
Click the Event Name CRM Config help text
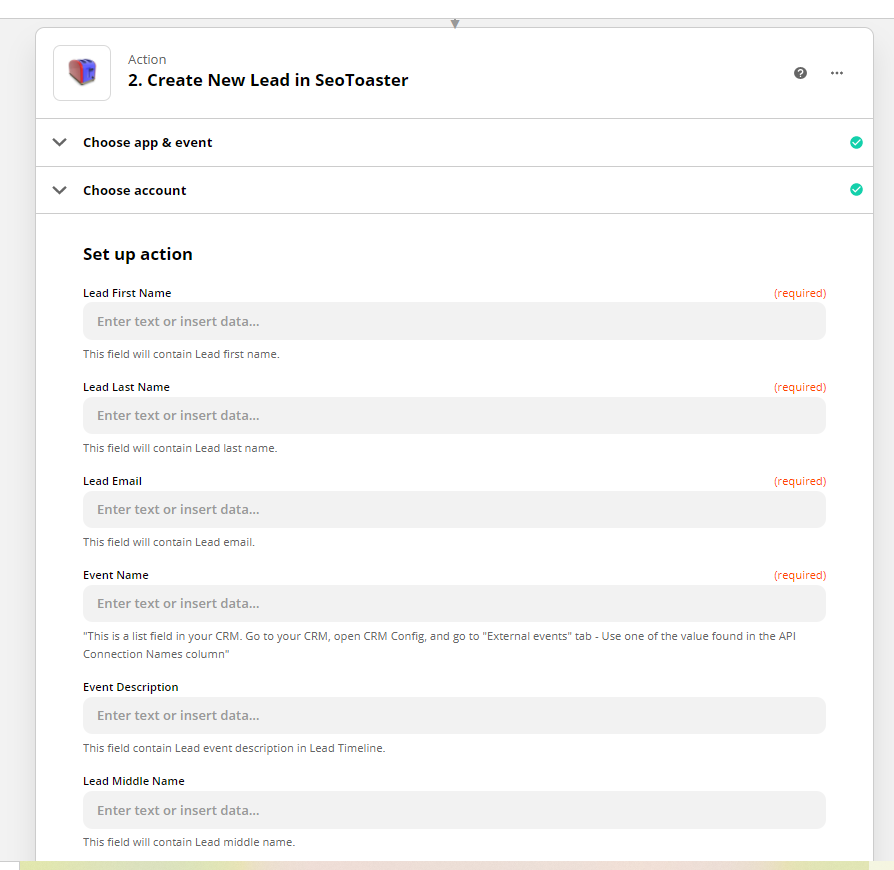click(440, 645)
